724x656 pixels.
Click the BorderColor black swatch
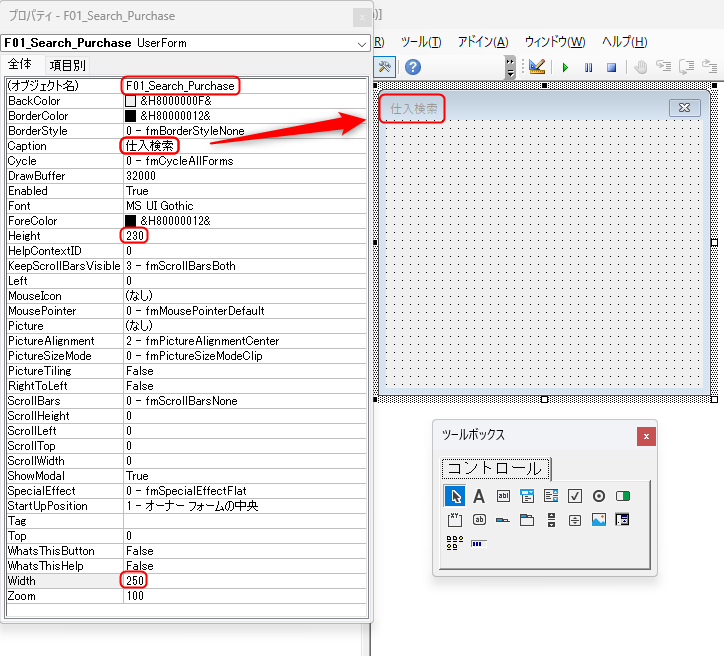click(x=131, y=116)
